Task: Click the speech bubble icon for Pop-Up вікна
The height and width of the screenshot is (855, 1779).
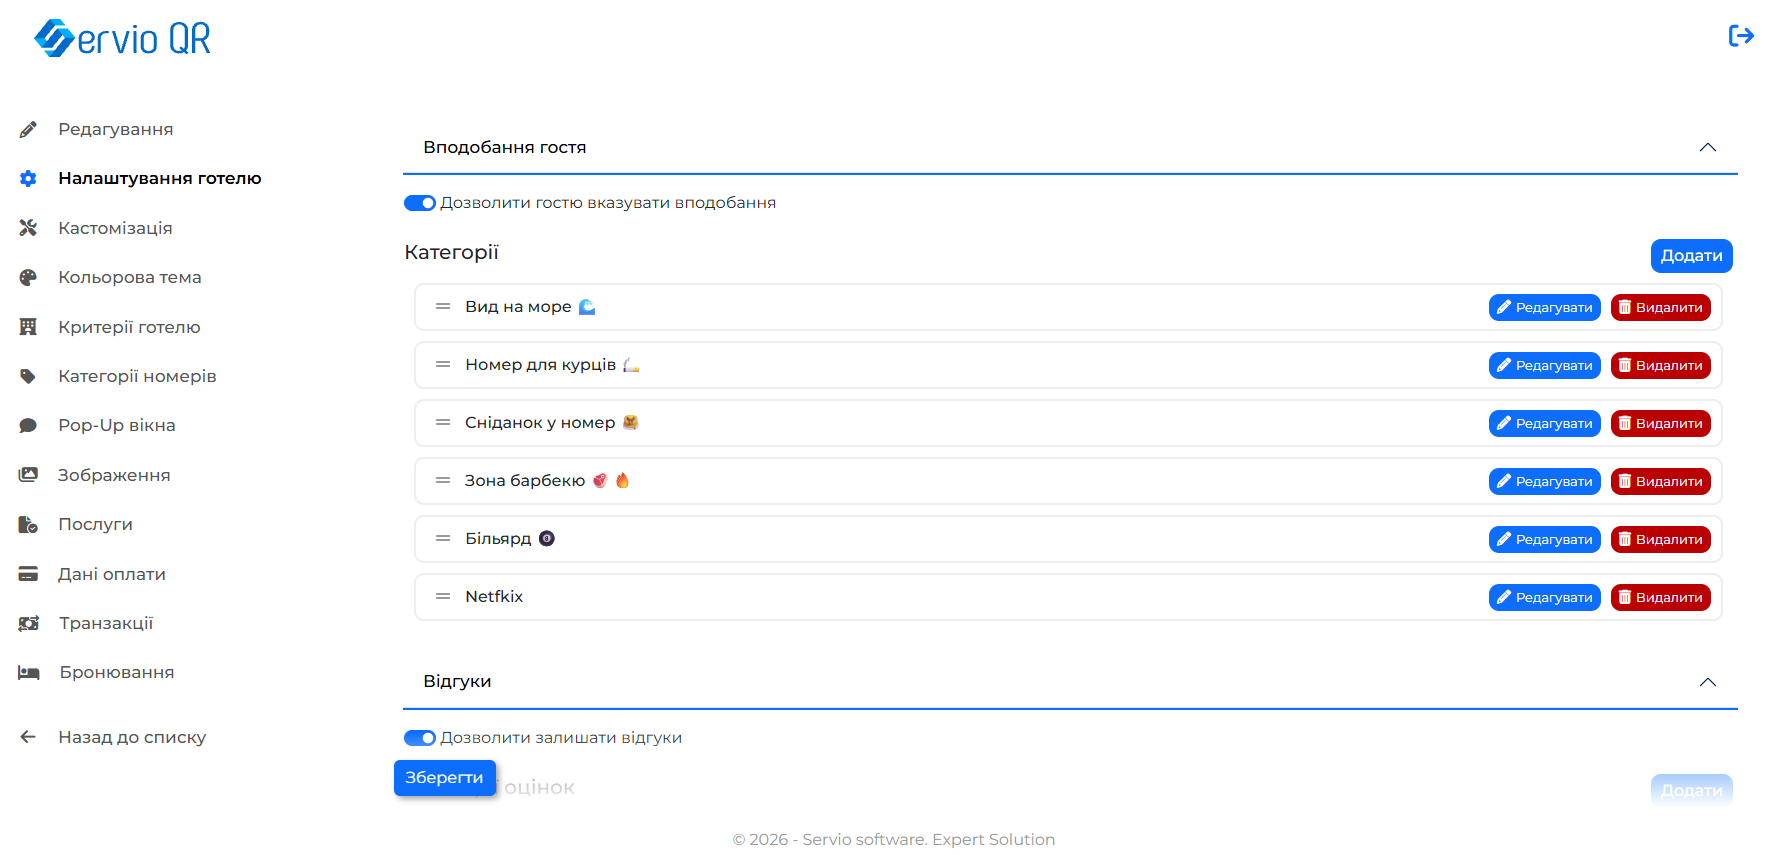Action: pos(28,425)
